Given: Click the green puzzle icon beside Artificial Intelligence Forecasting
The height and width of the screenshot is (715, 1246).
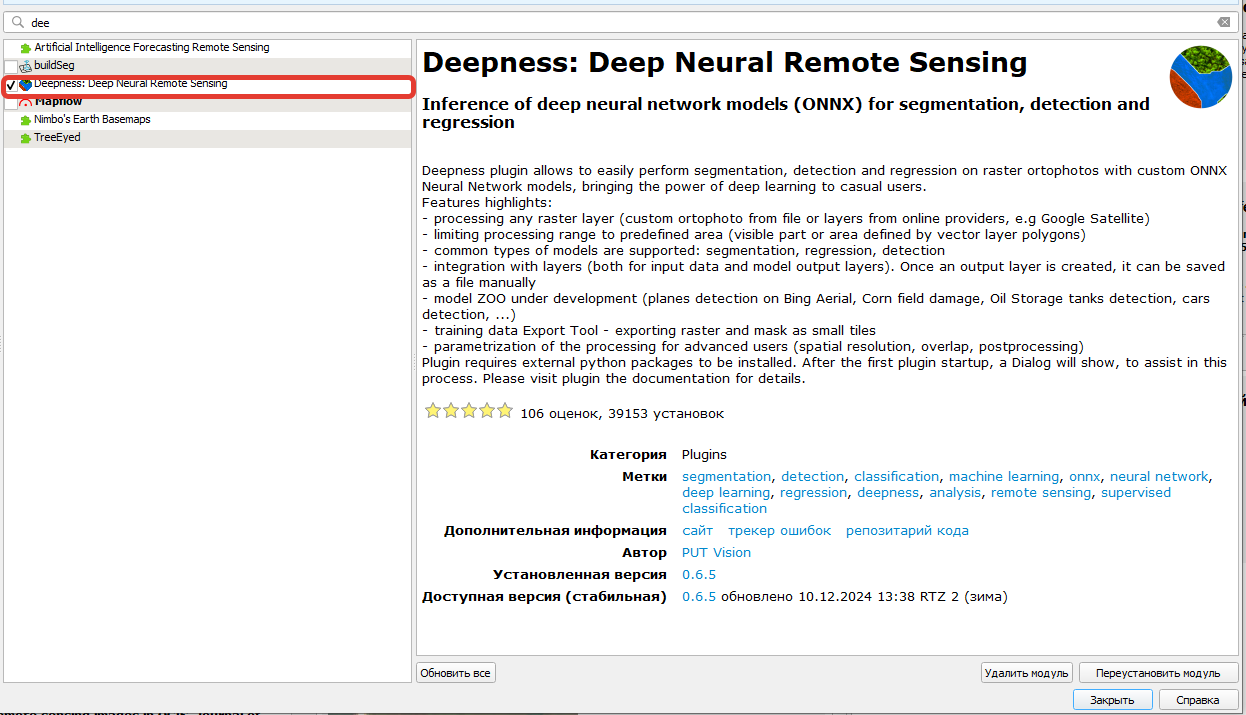Looking at the screenshot, I should (x=26, y=48).
